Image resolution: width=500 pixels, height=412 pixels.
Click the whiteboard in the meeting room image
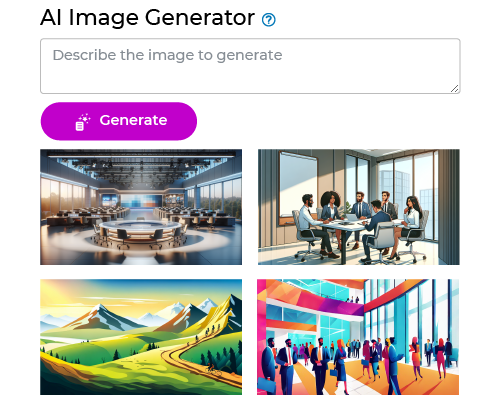point(298,187)
